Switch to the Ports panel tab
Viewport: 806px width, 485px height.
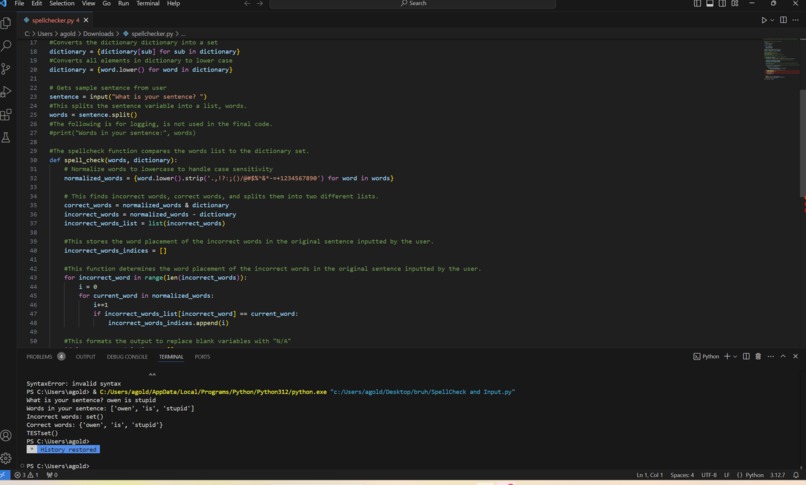point(202,357)
